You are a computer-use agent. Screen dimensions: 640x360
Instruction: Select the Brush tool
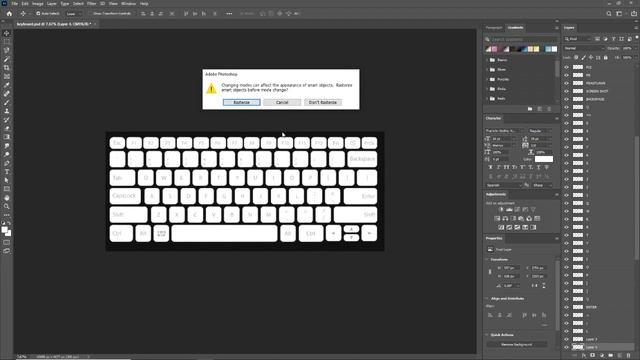click(x=7, y=102)
